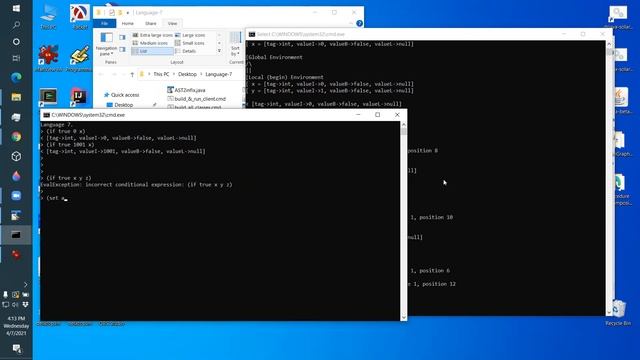Image resolution: width=640 pixels, height=360 pixels.
Task: Select the Racket desktop shortcut
Action: click(80, 16)
